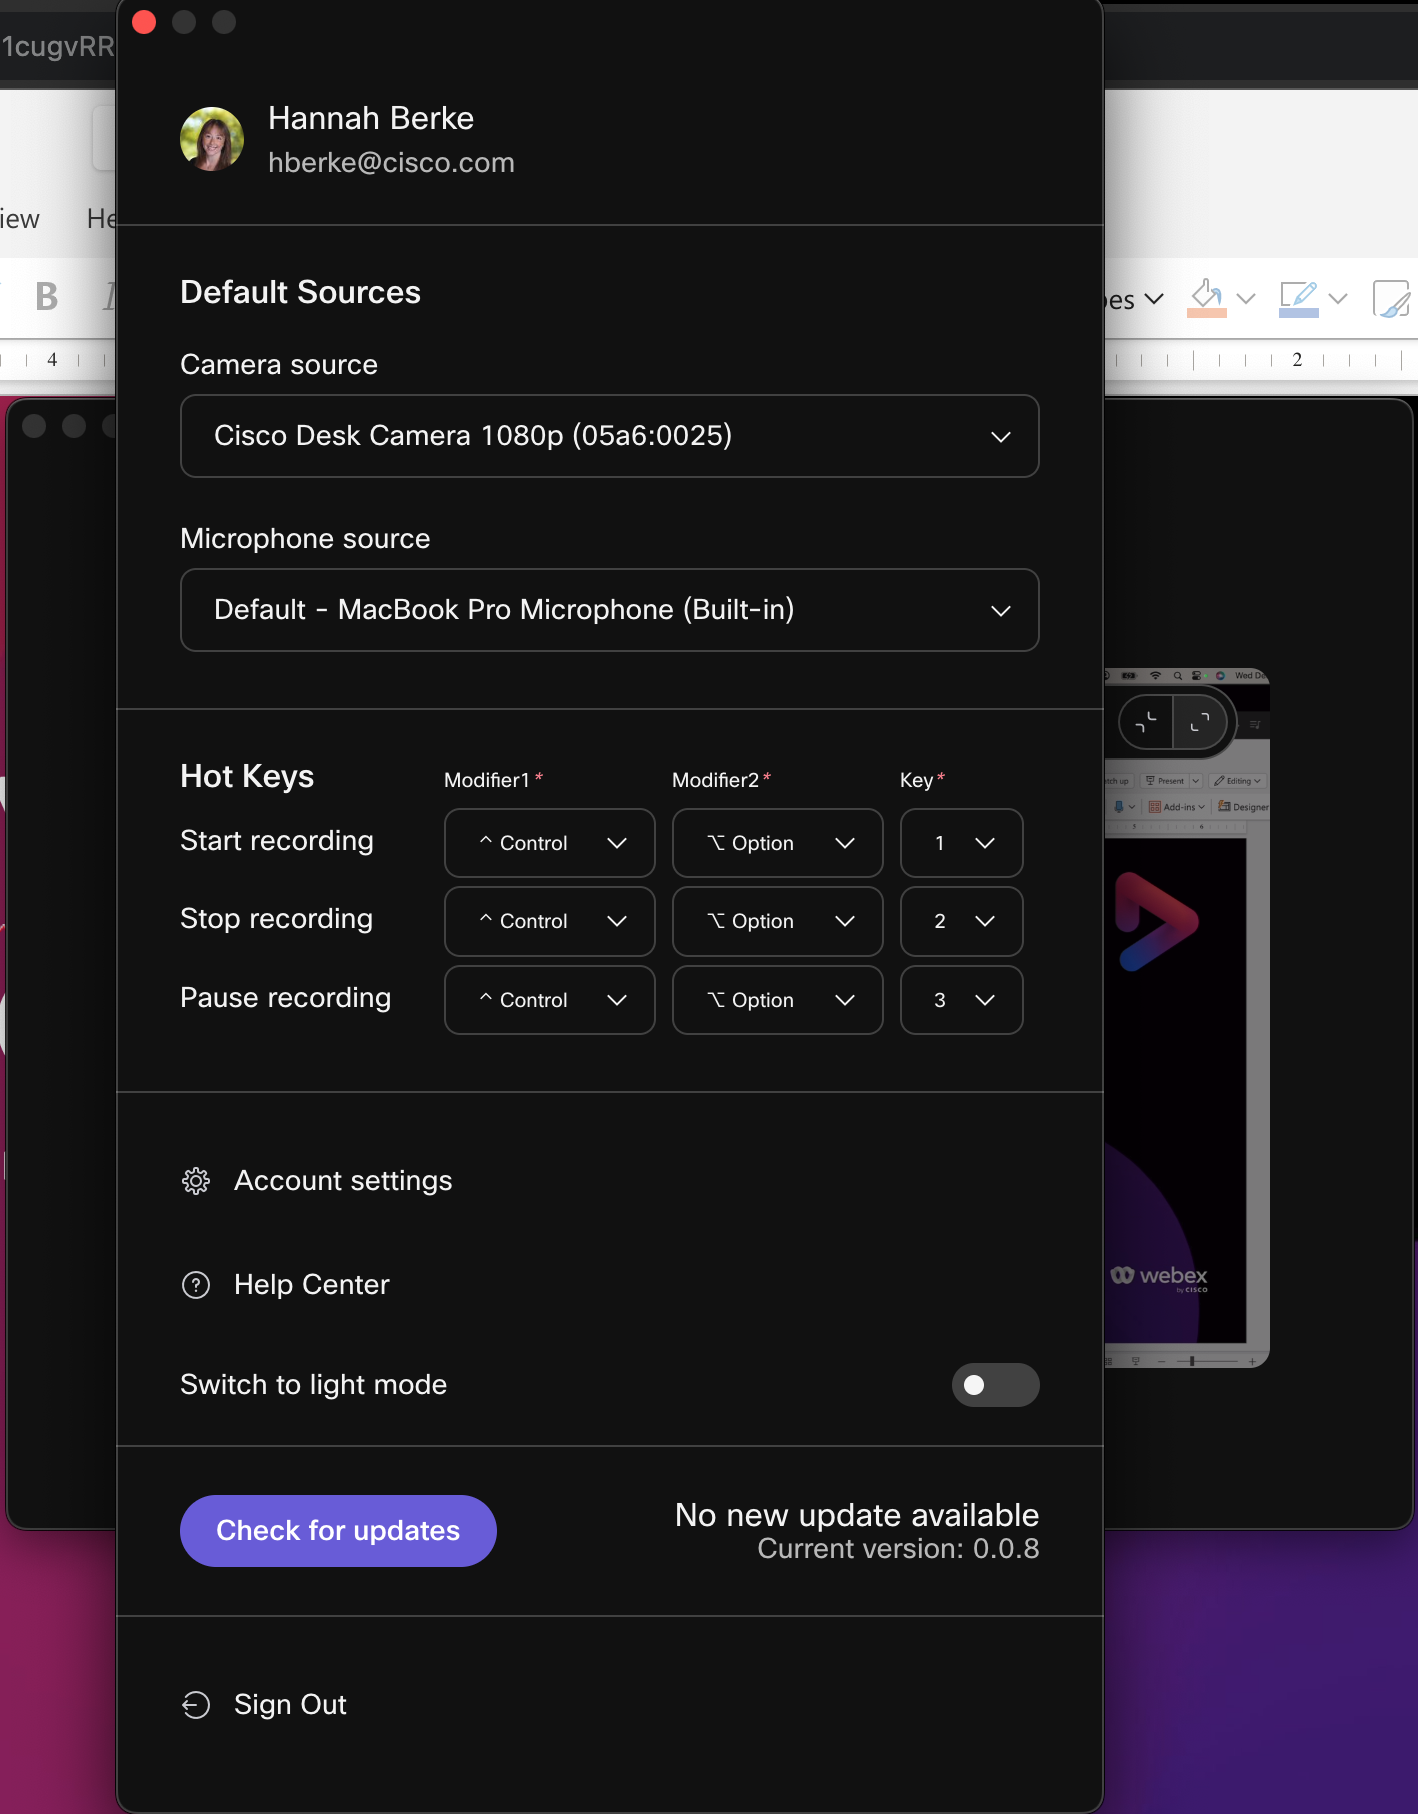This screenshot has height=1814, width=1418.
Task: Expand the blue pen icon's dropdown arrow in Word
Action: (1338, 299)
